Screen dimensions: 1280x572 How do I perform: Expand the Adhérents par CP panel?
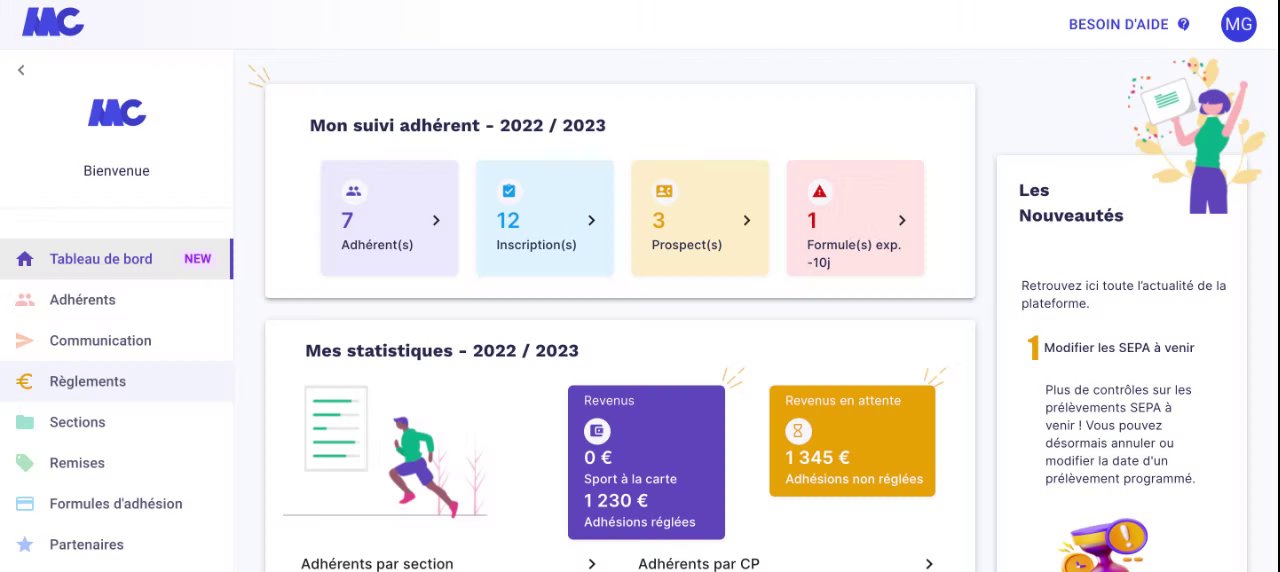tap(929, 564)
